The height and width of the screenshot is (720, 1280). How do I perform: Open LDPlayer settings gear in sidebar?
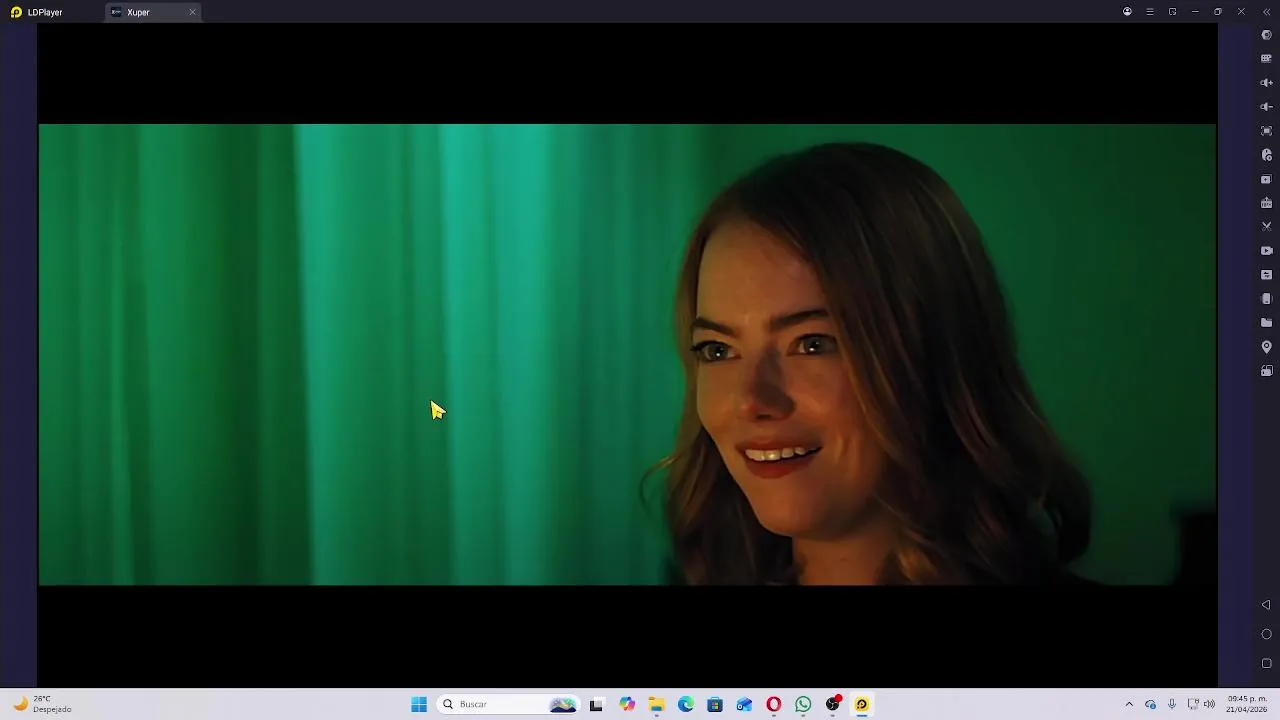click(x=1266, y=35)
